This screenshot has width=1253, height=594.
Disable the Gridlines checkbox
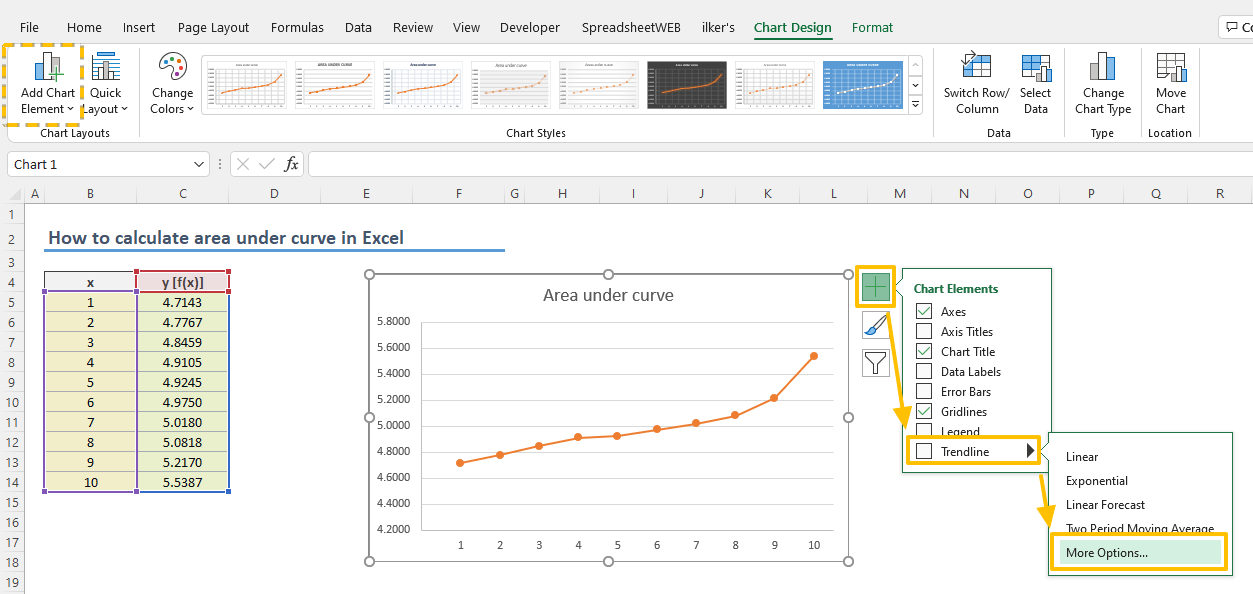point(922,411)
